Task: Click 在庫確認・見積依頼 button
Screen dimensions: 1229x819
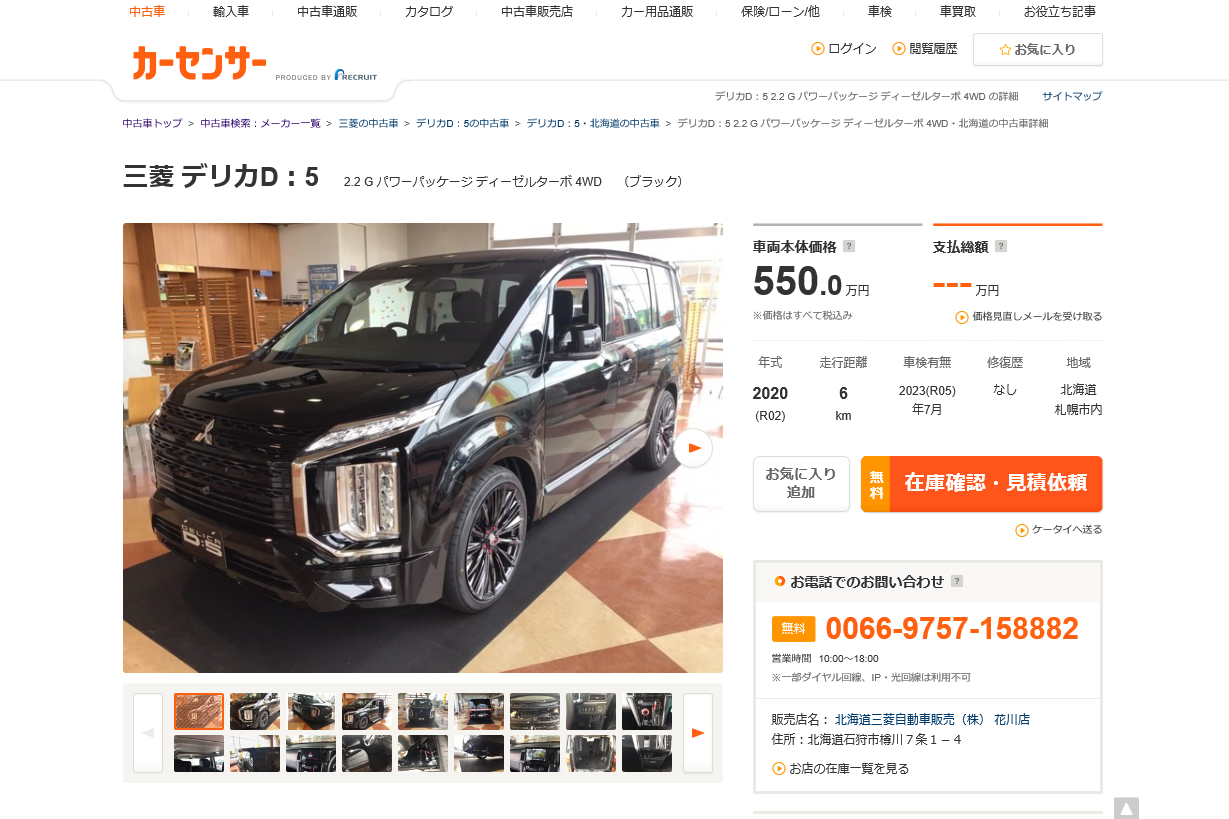Action: tap(982, 484)
